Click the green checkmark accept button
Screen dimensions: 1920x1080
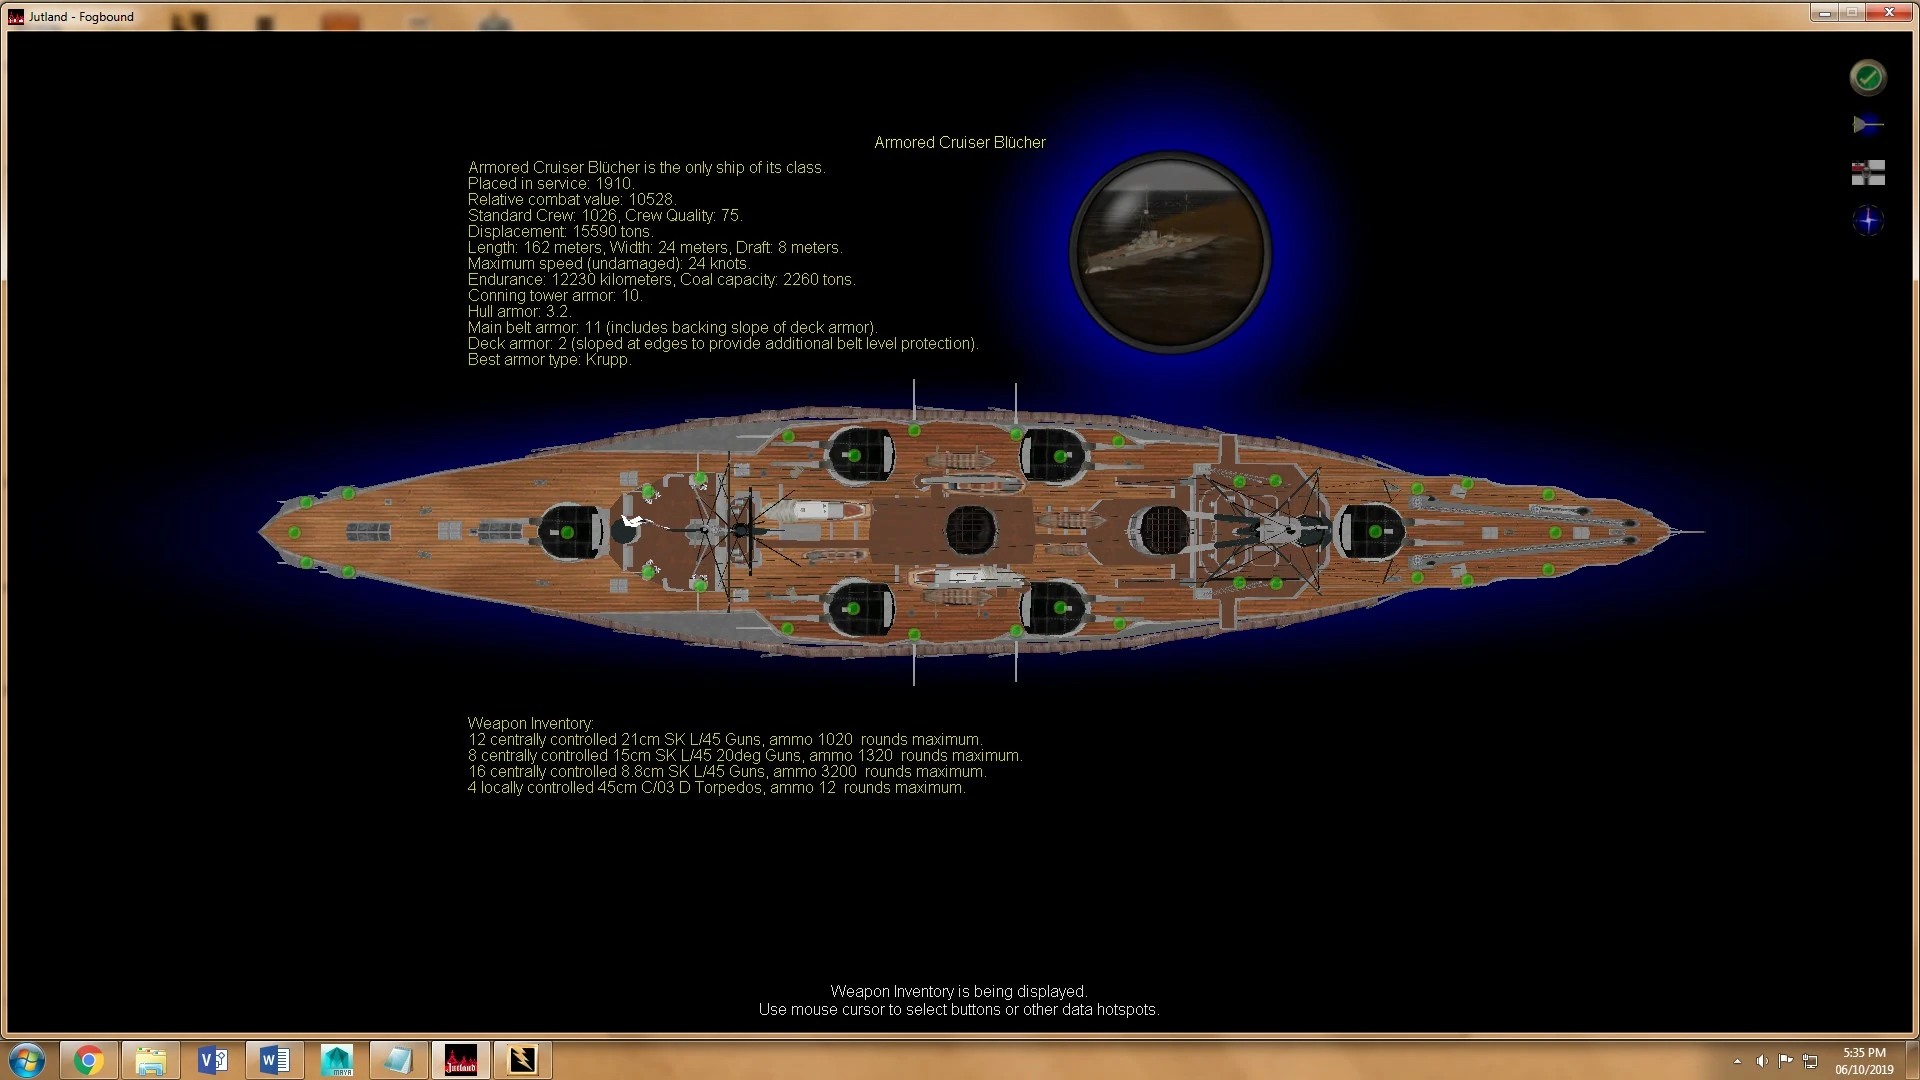point(1867,78)
